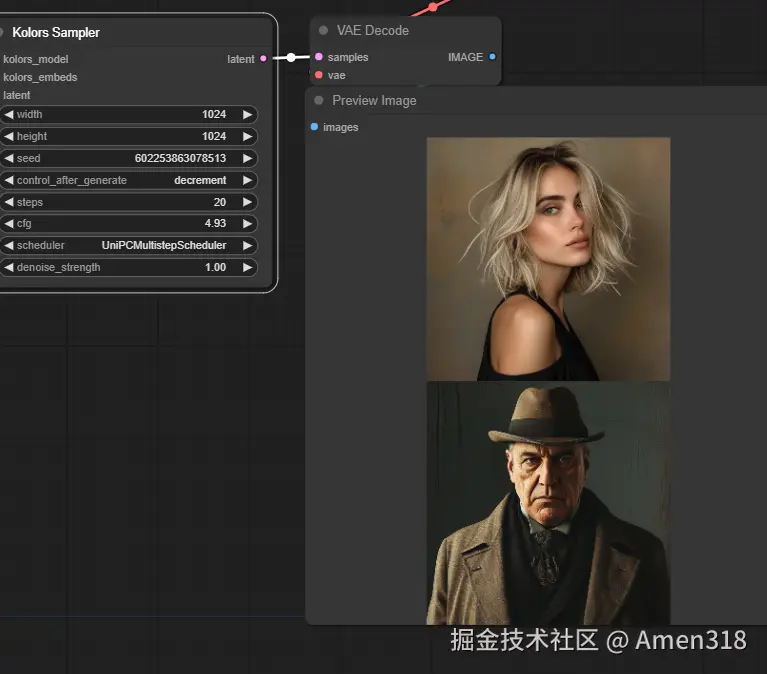Toggle the Kolors Sampler node collapse dot
This screenshot has width=767, height=674.
2,33
